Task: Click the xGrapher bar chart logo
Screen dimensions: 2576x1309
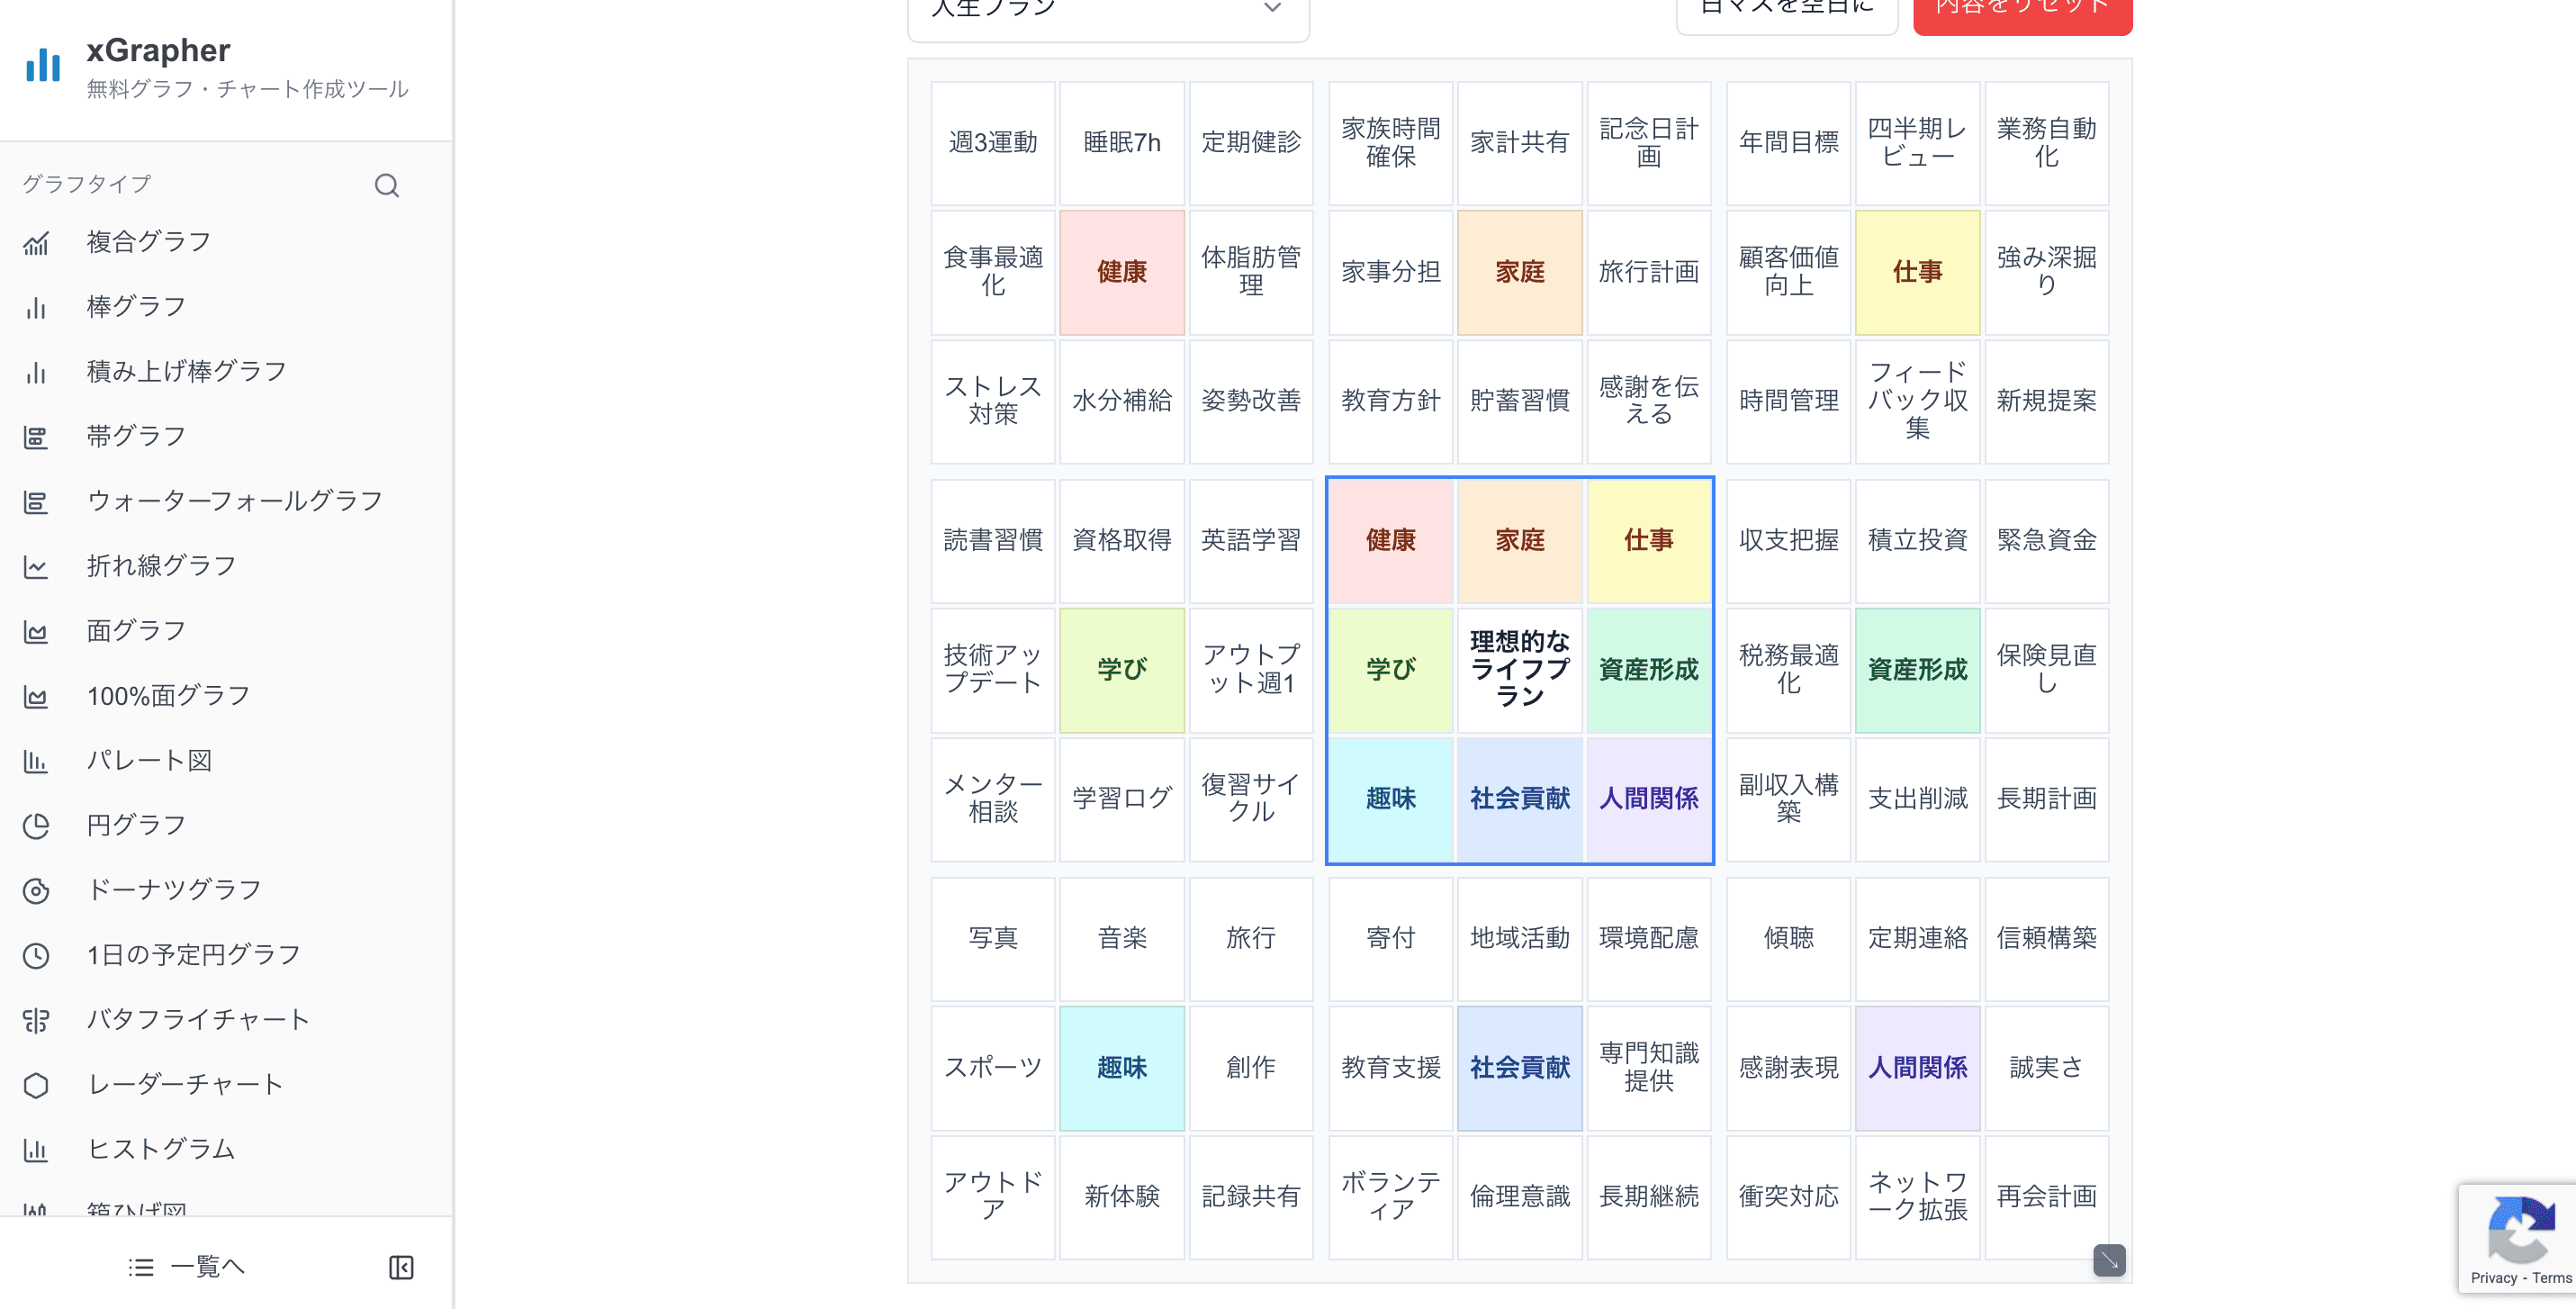Action: [43, 65]
